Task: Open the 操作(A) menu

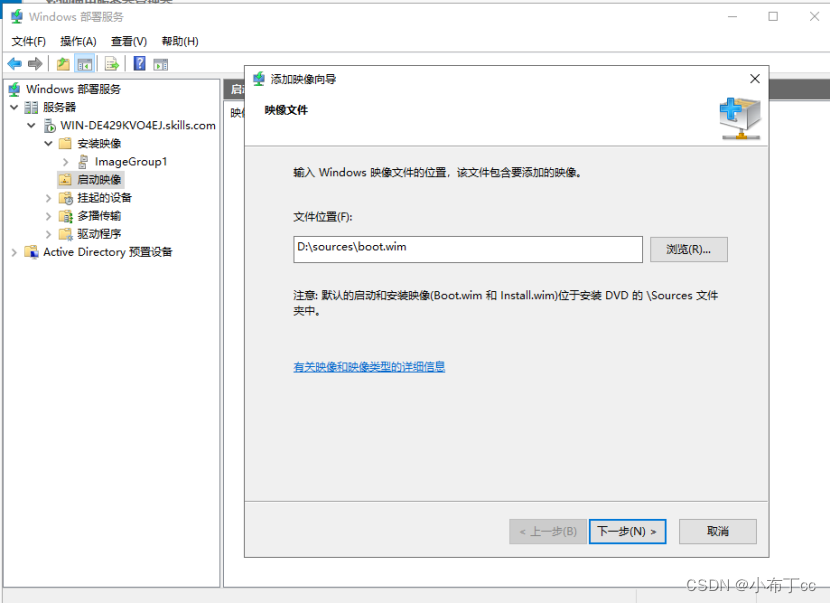Action: point(78,41)
